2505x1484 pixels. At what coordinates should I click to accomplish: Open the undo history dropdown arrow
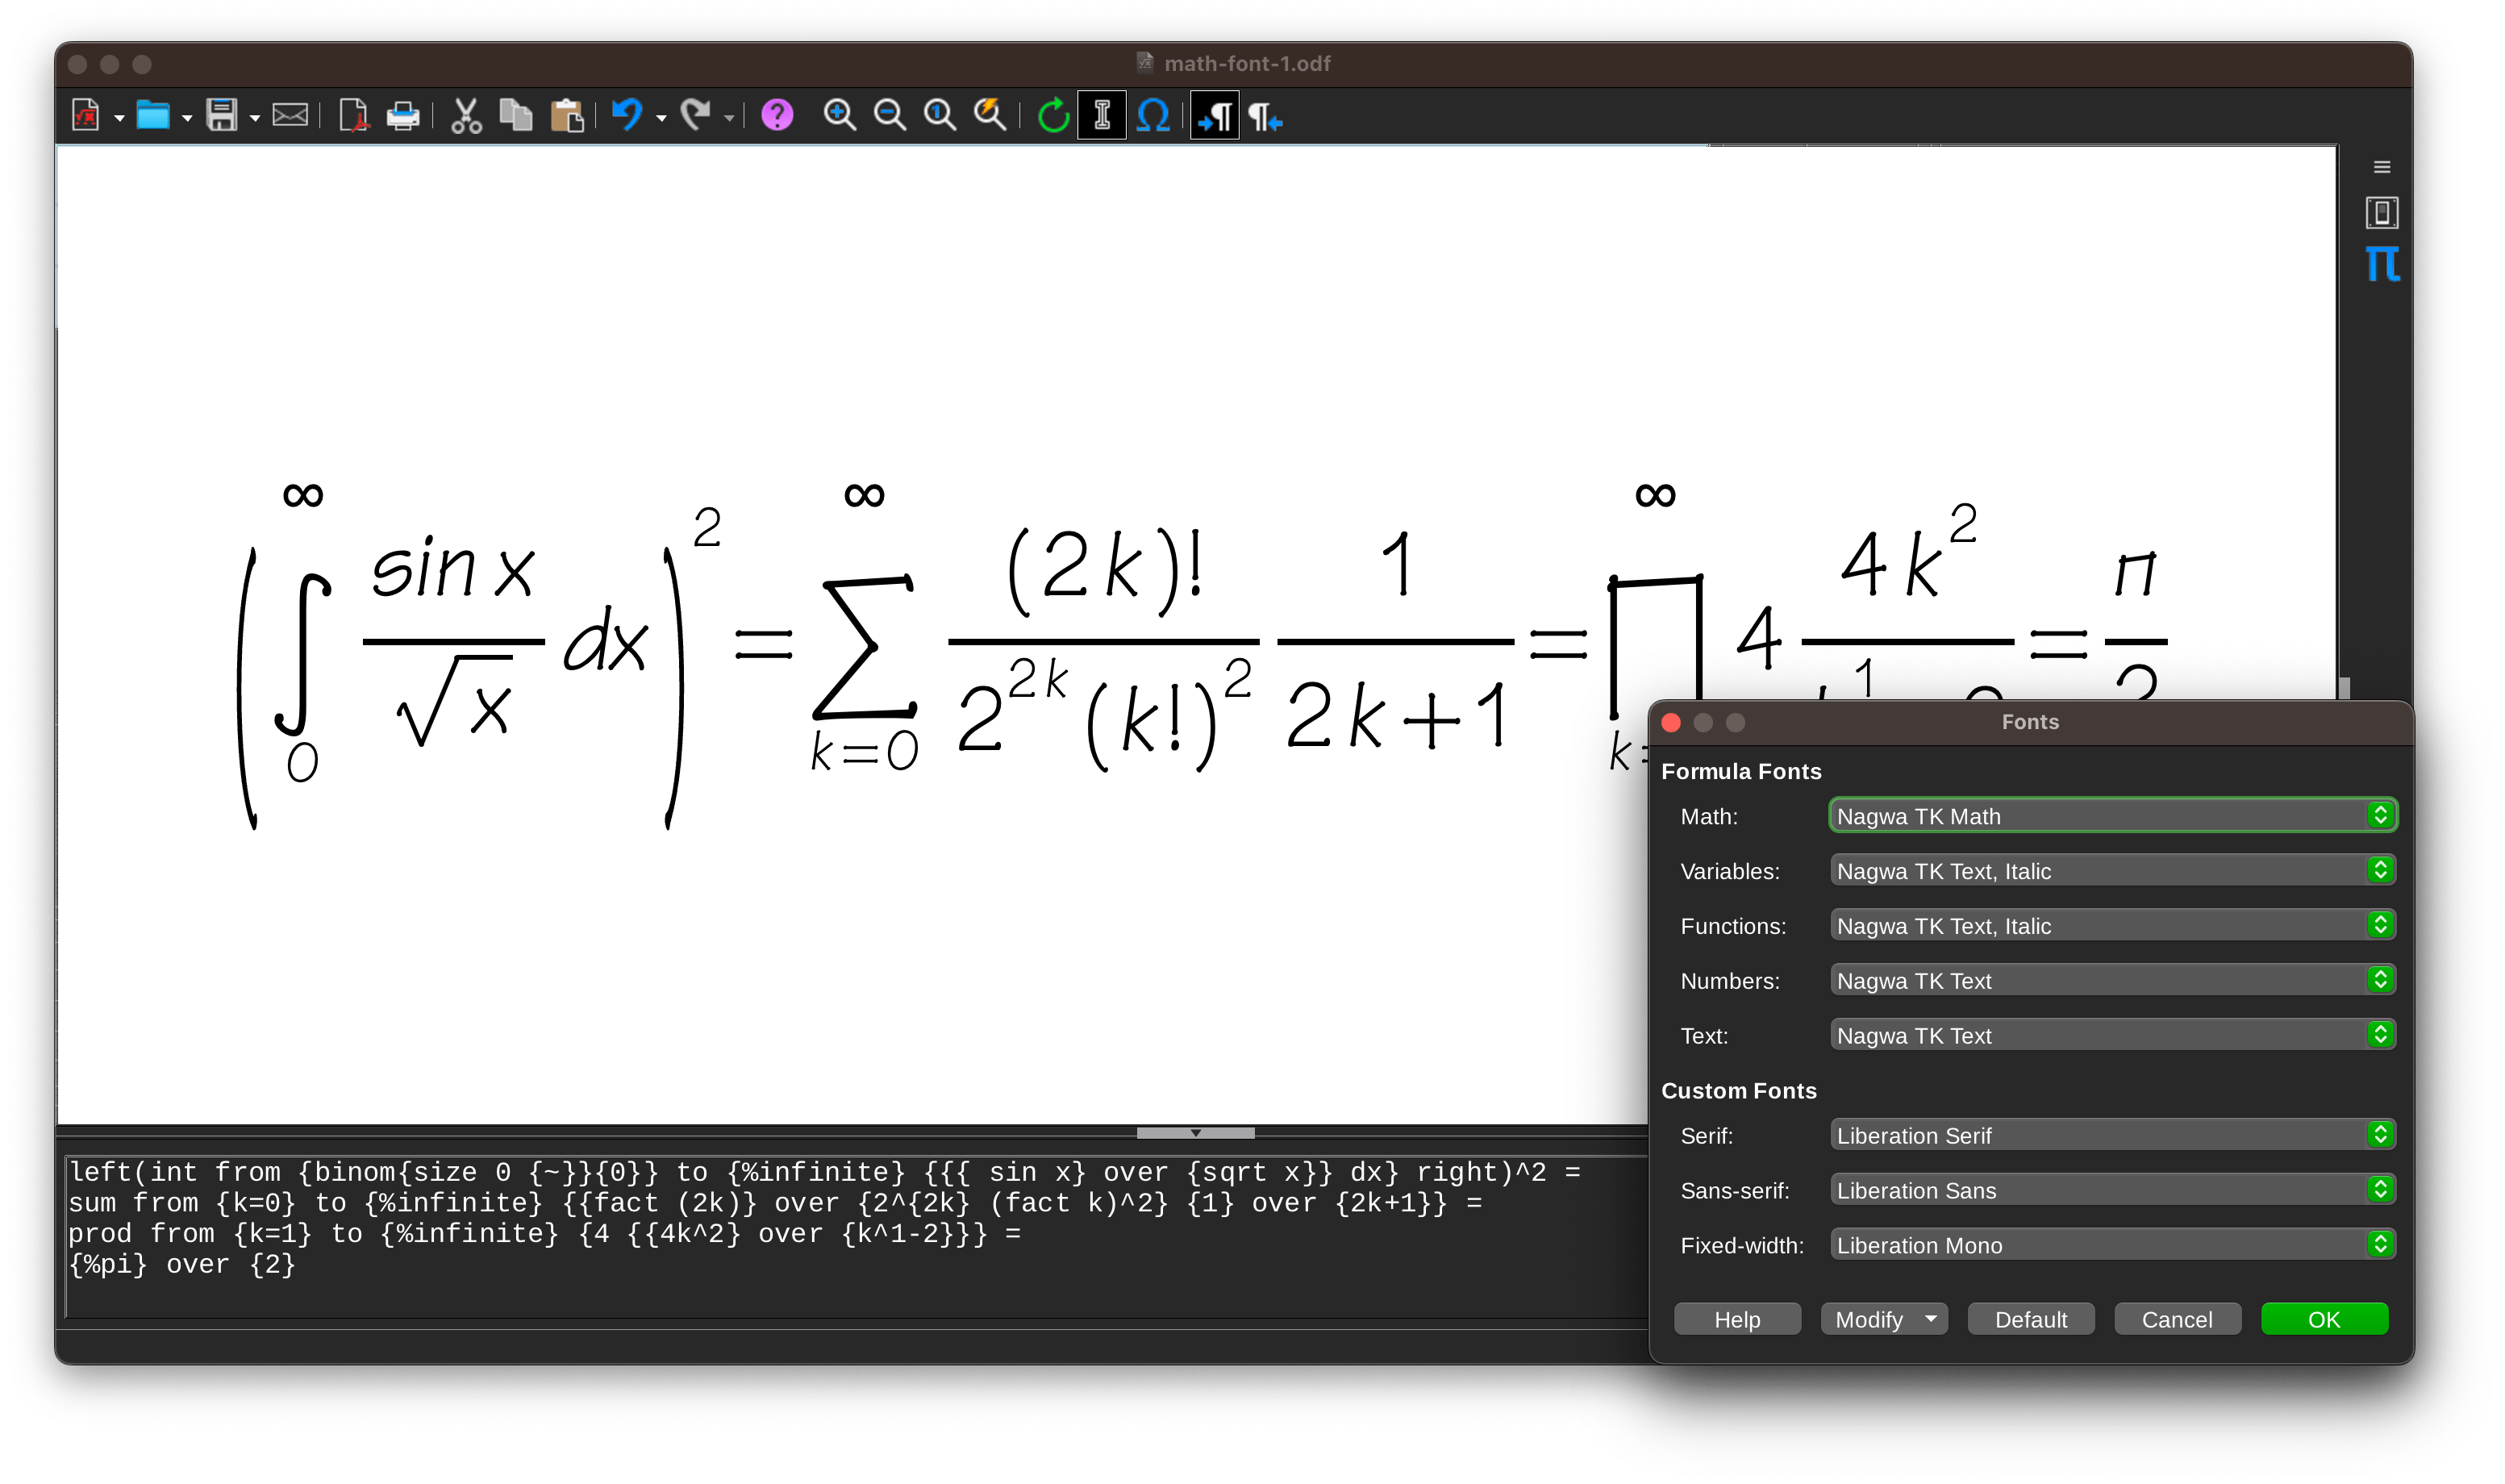[661, 119]
